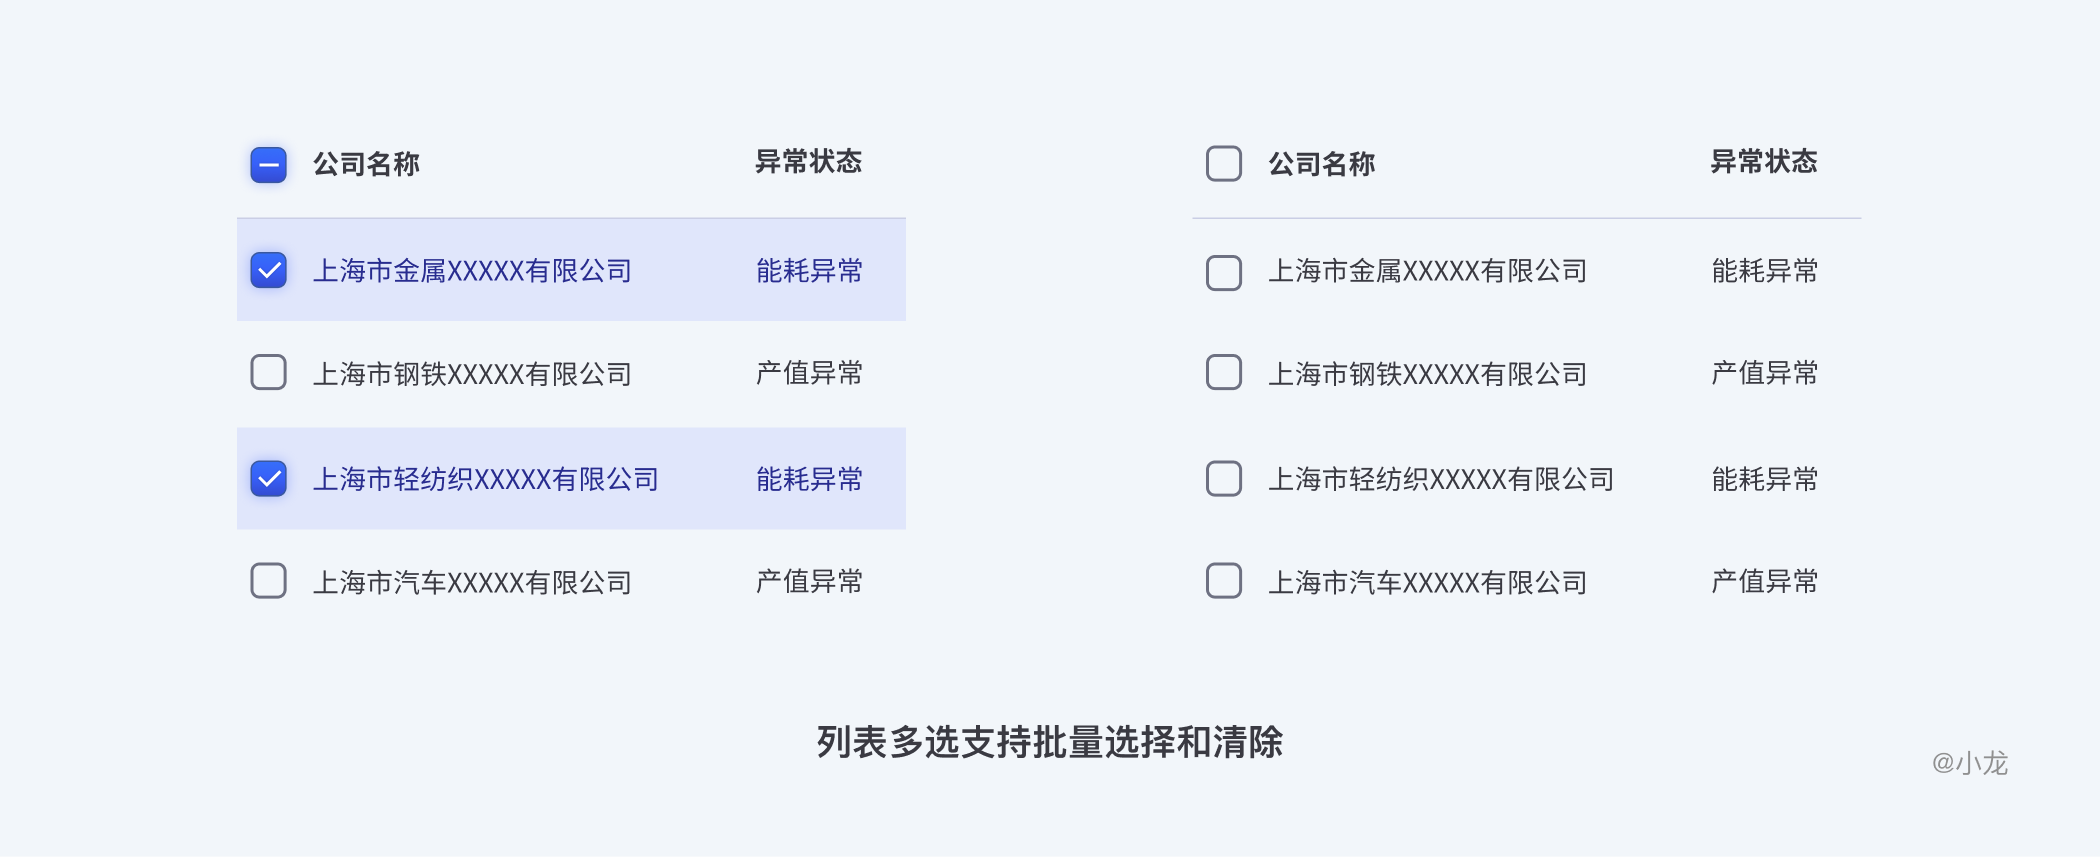Select 上海市钢铁XXXXX有限公司 checkbox in right table
Screen dimensions: 2100x857
coord(1224,373)
